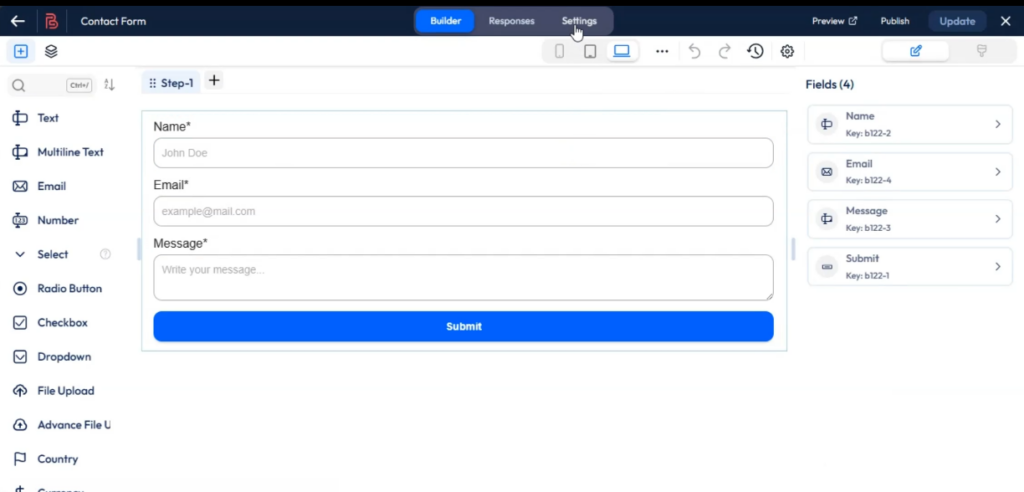Open the form history icon
The image size is (1024, 492).
coord(756,51)
